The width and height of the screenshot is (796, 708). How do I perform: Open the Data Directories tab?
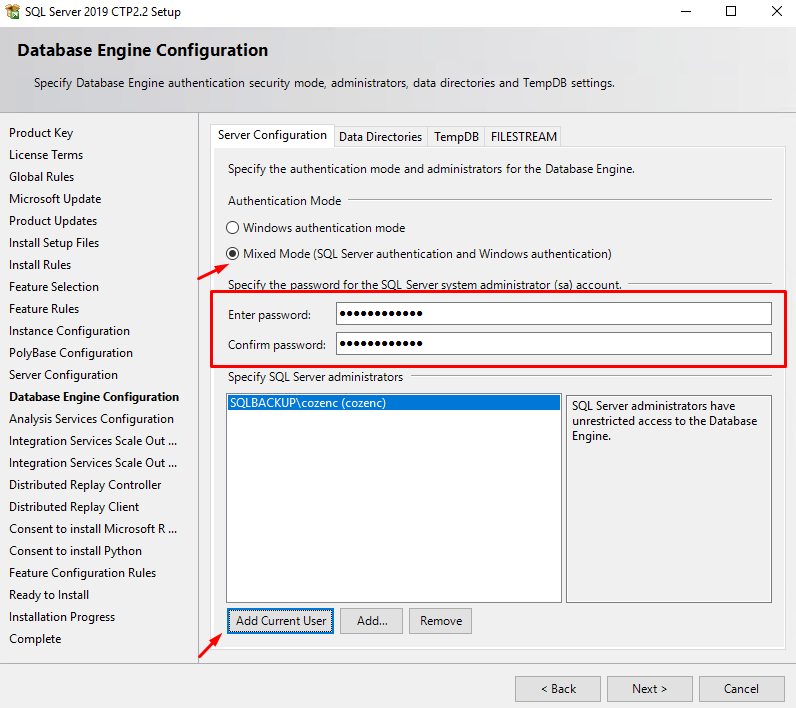click(380, 137)
